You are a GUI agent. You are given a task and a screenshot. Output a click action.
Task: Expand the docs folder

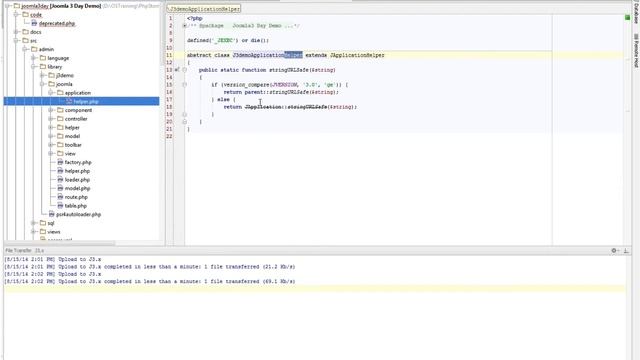(x=16, y=32)
